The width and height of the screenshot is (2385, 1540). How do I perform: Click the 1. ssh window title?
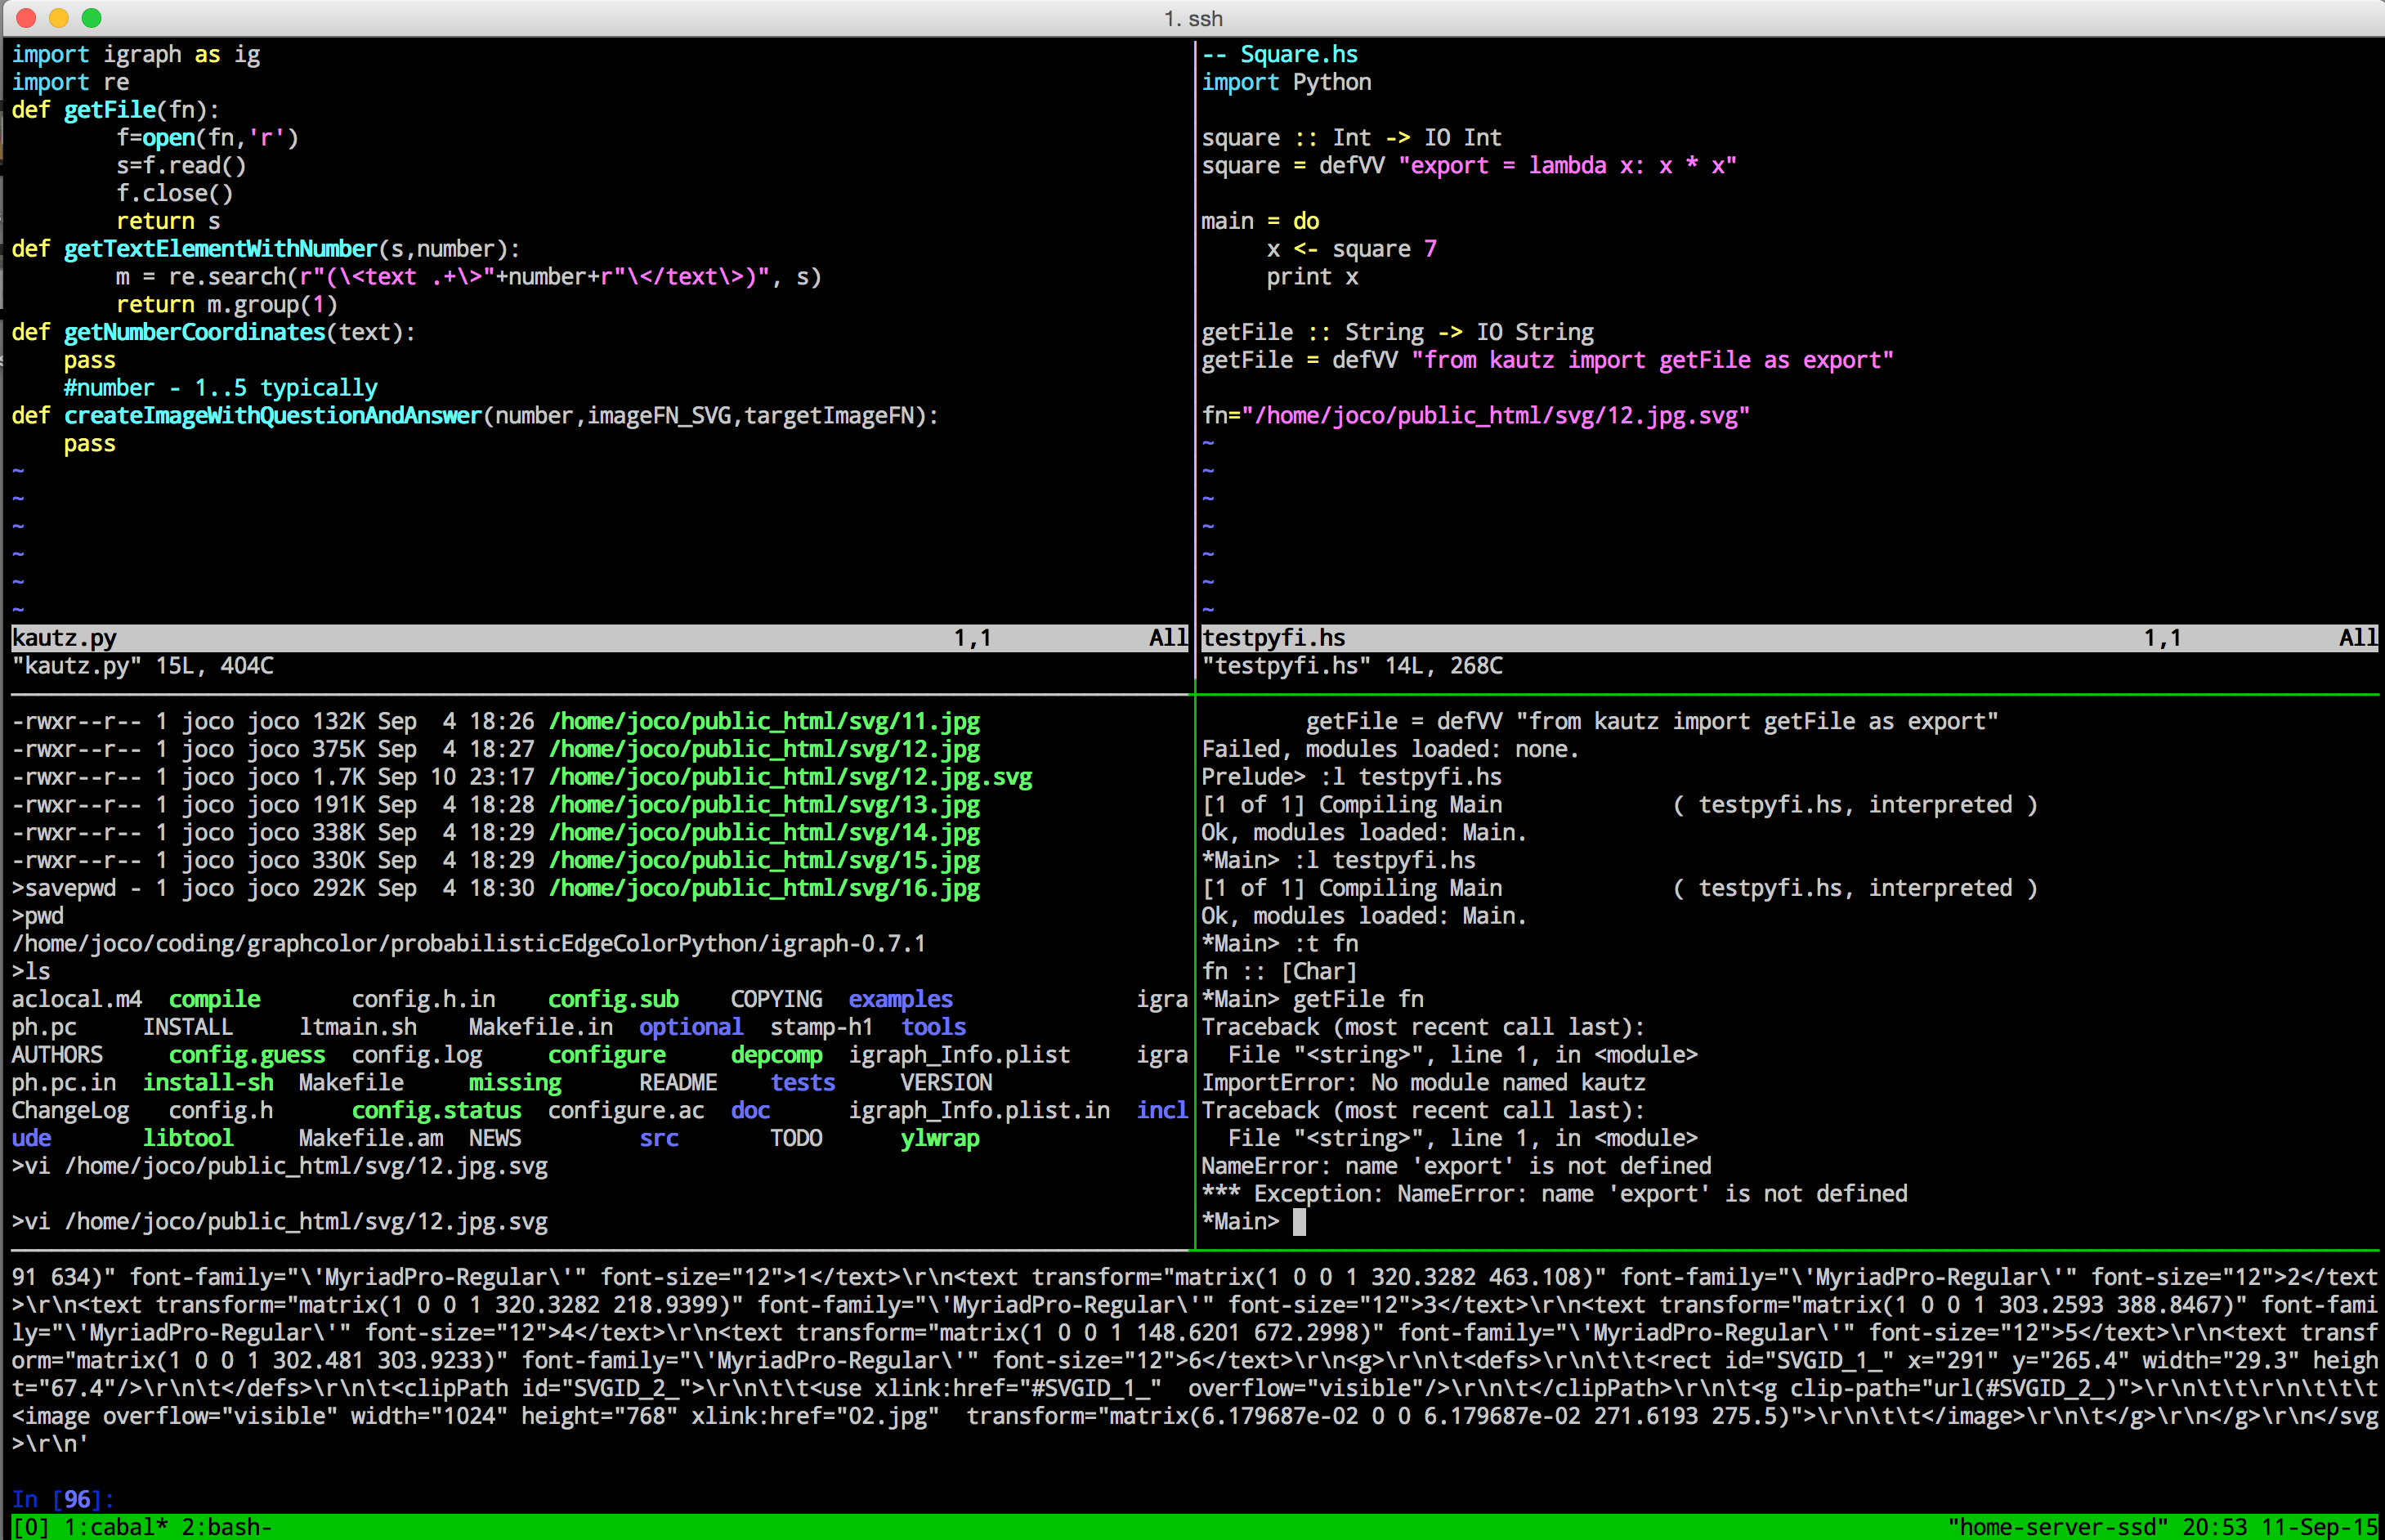click(1193, 19)
